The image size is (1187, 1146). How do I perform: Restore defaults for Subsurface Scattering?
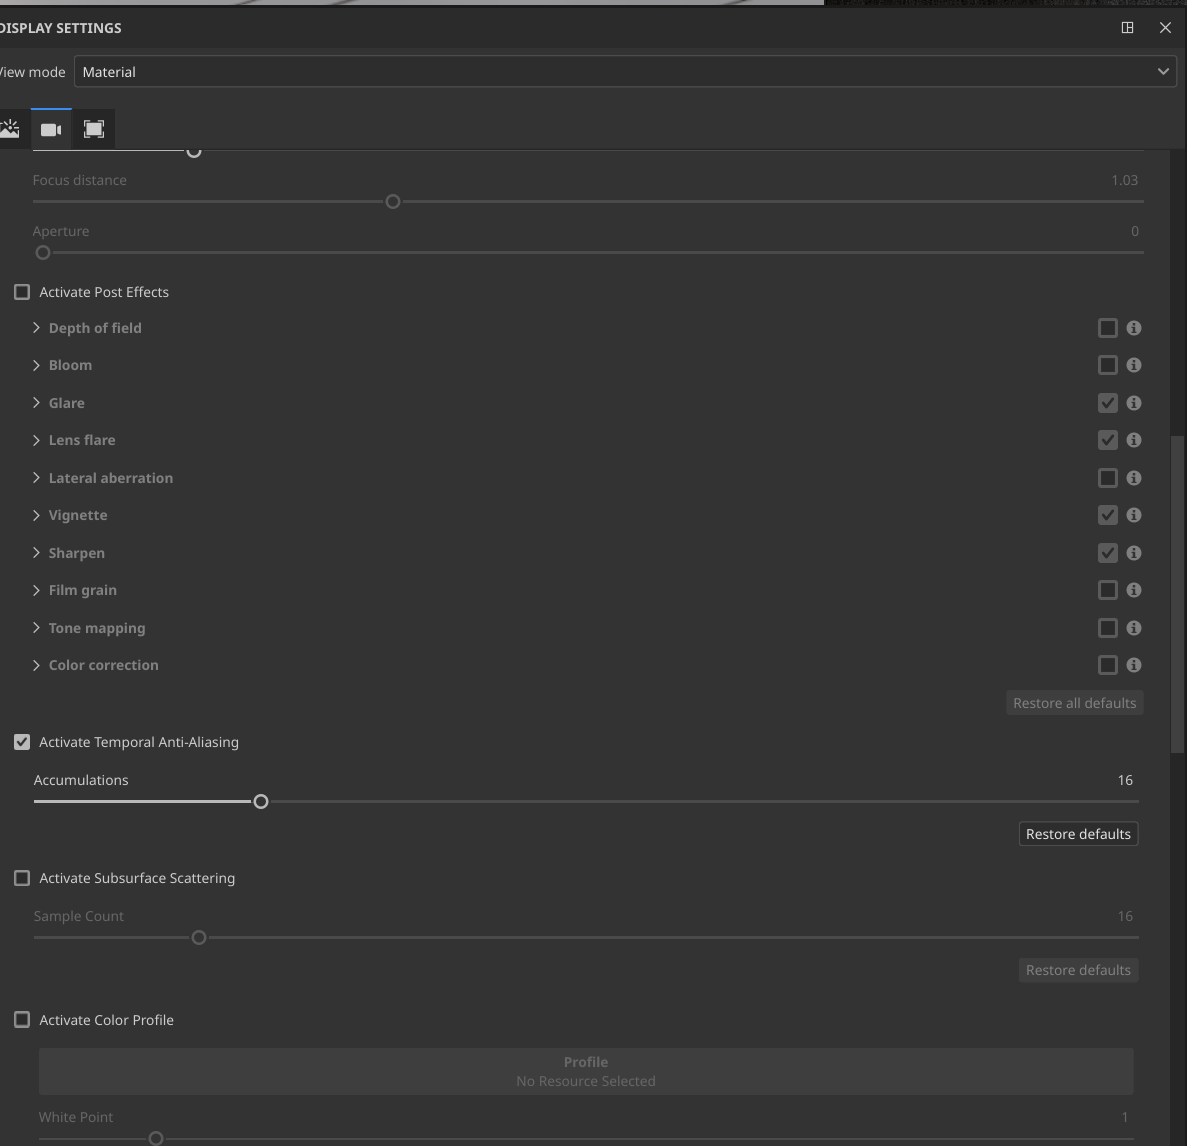pos(1078,970)
